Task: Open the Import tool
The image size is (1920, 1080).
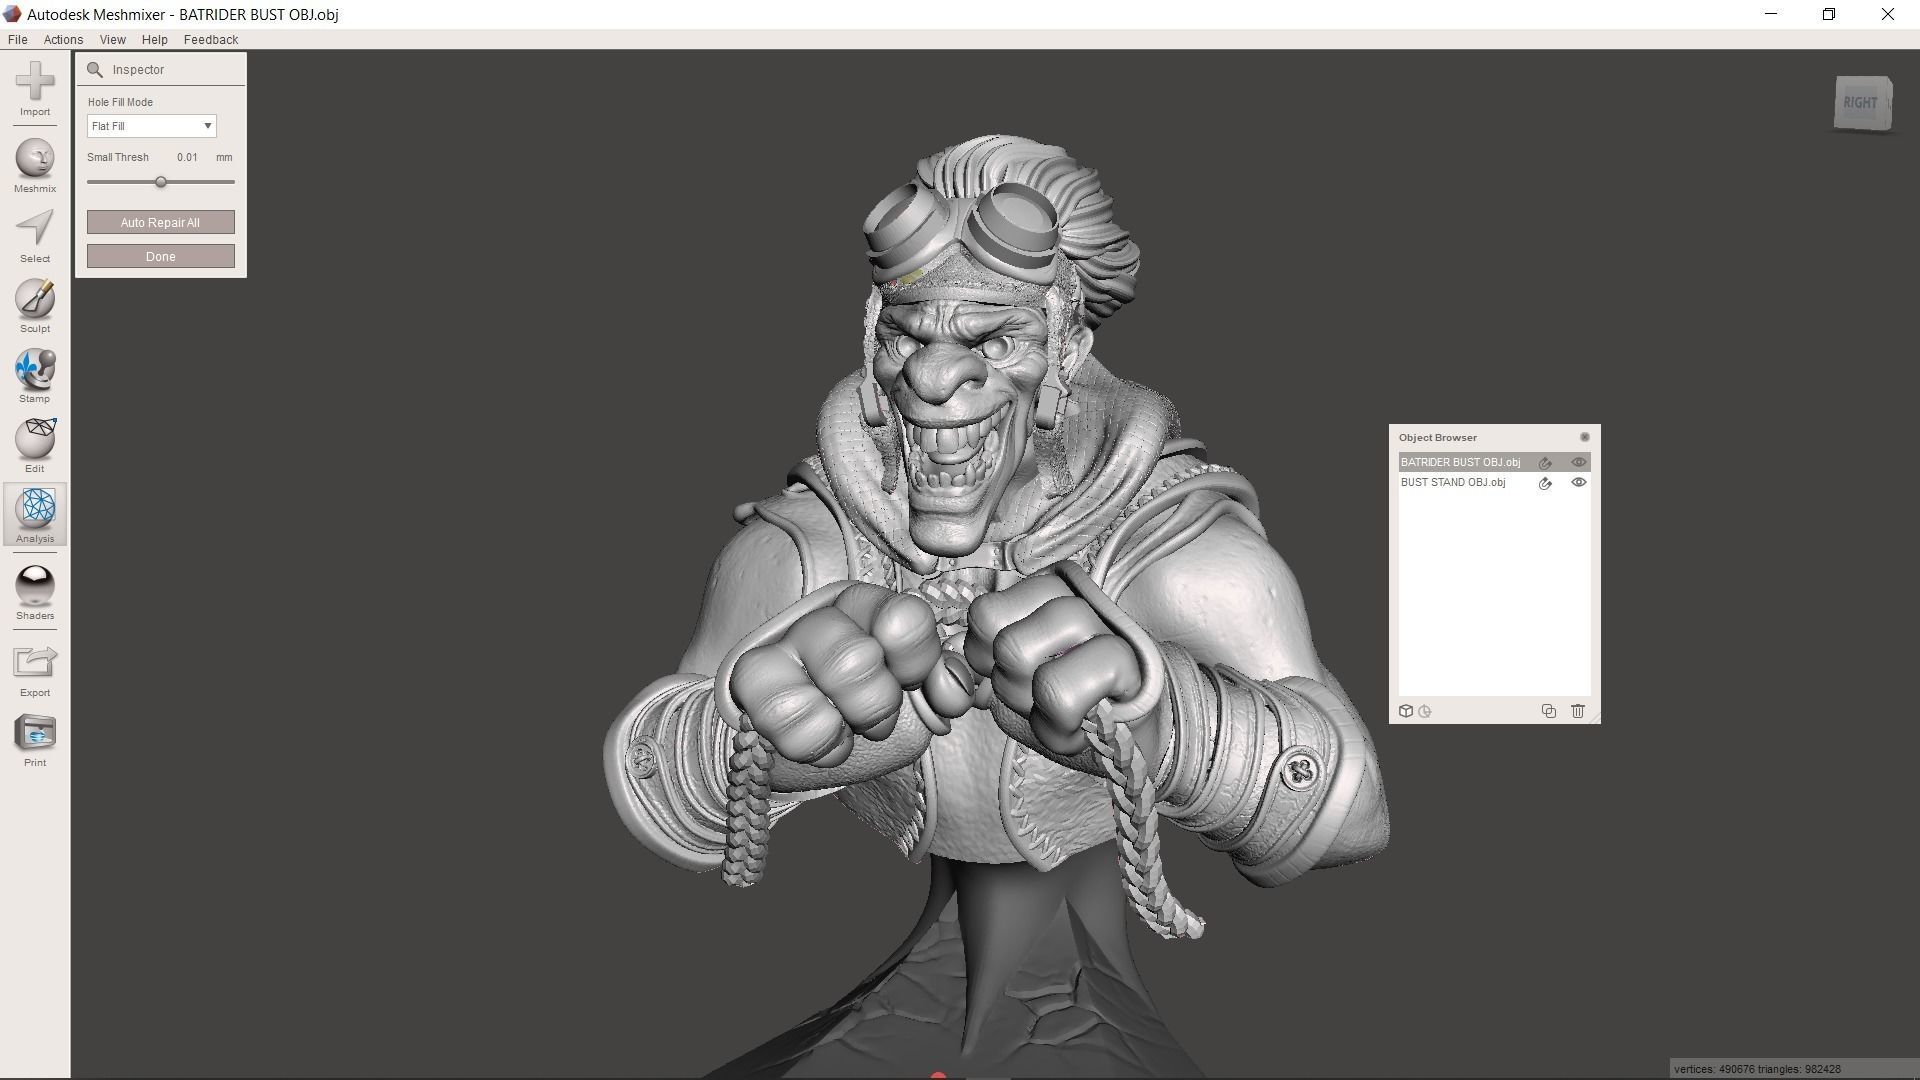Action: [35, 88]
